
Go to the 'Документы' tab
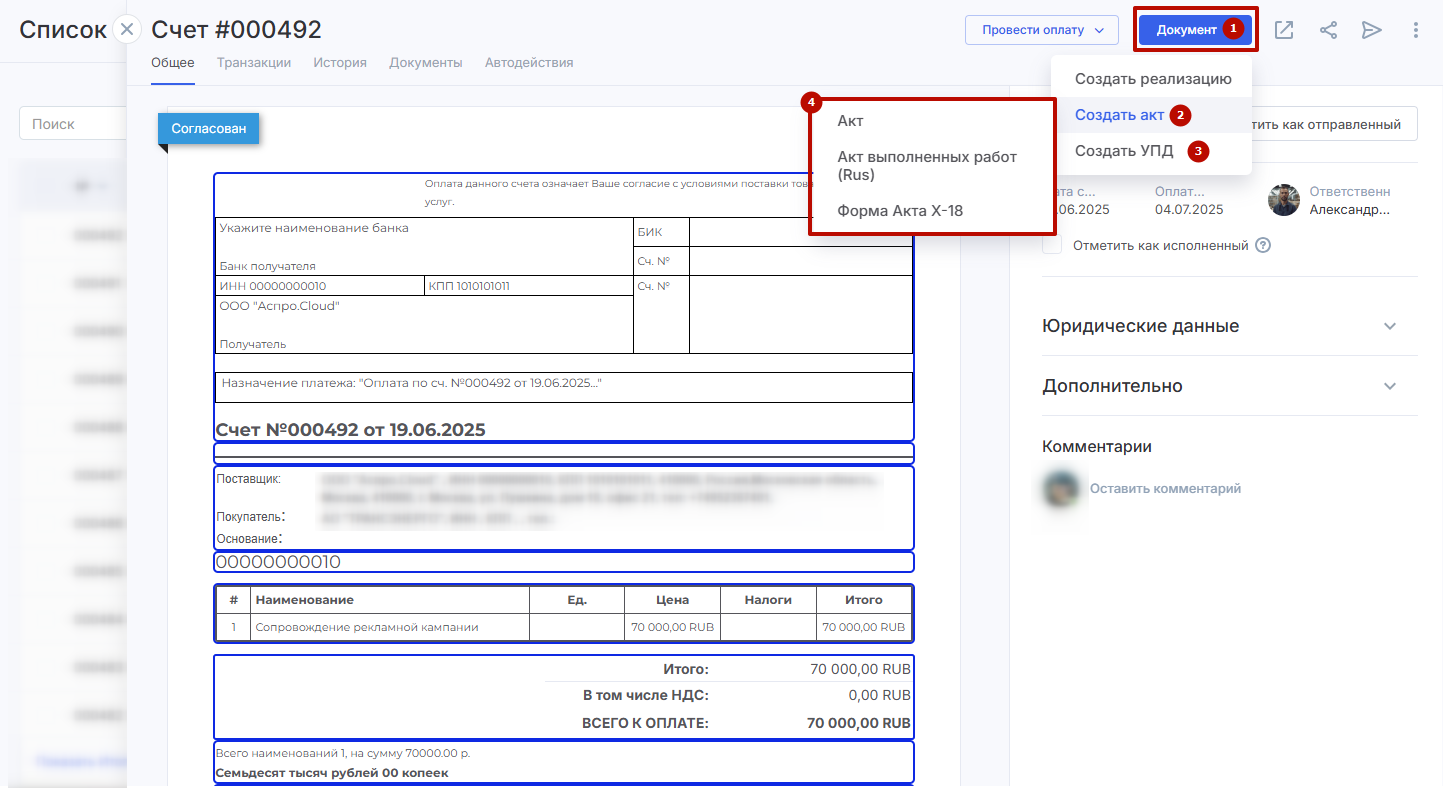(426, 62)
